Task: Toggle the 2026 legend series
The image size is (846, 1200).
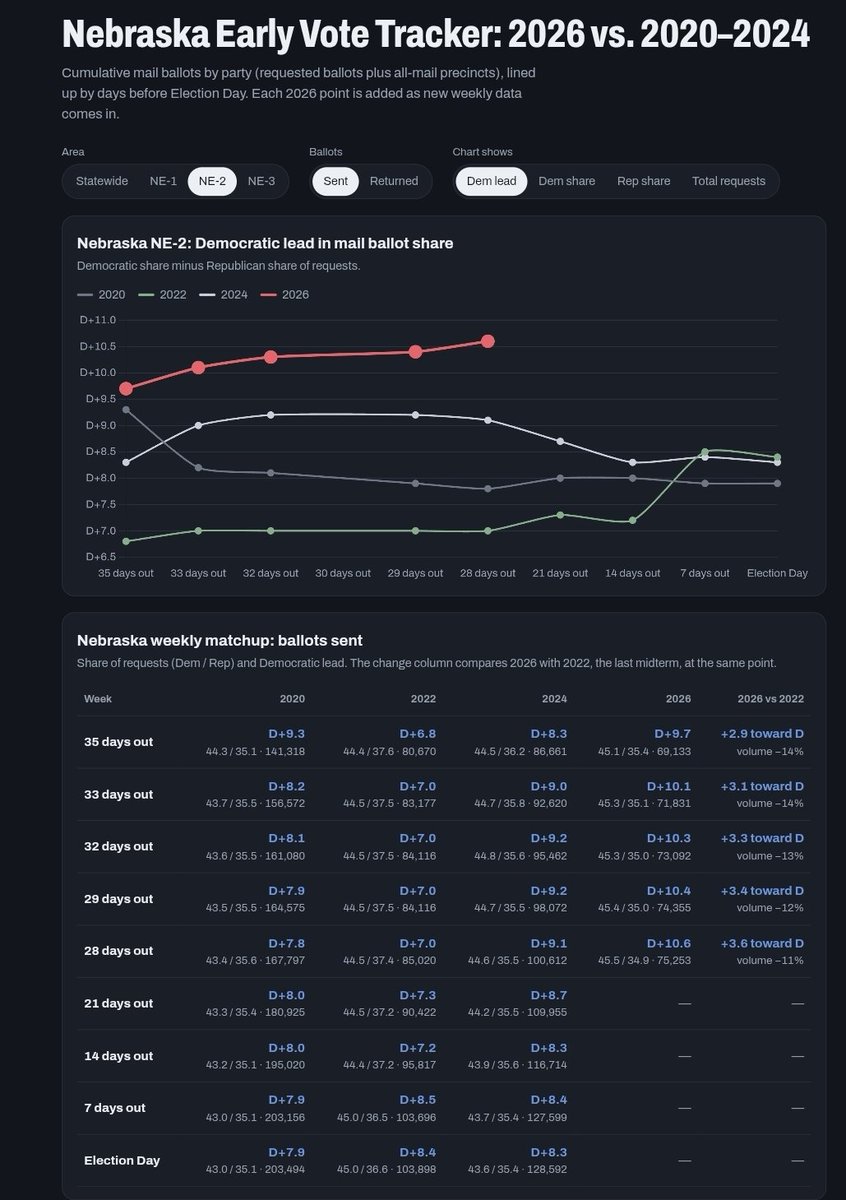Action: 284,295
